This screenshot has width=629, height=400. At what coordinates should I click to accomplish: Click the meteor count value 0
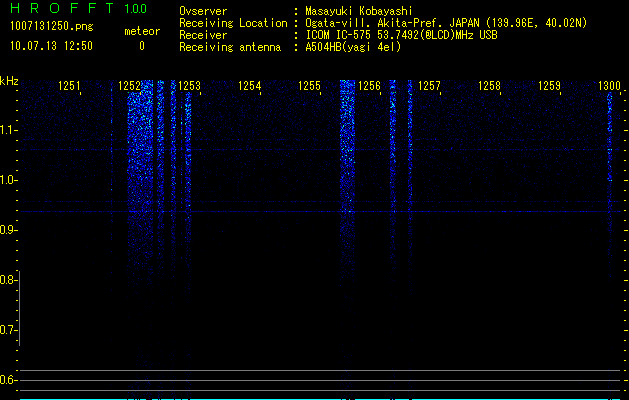coord(142,46)
